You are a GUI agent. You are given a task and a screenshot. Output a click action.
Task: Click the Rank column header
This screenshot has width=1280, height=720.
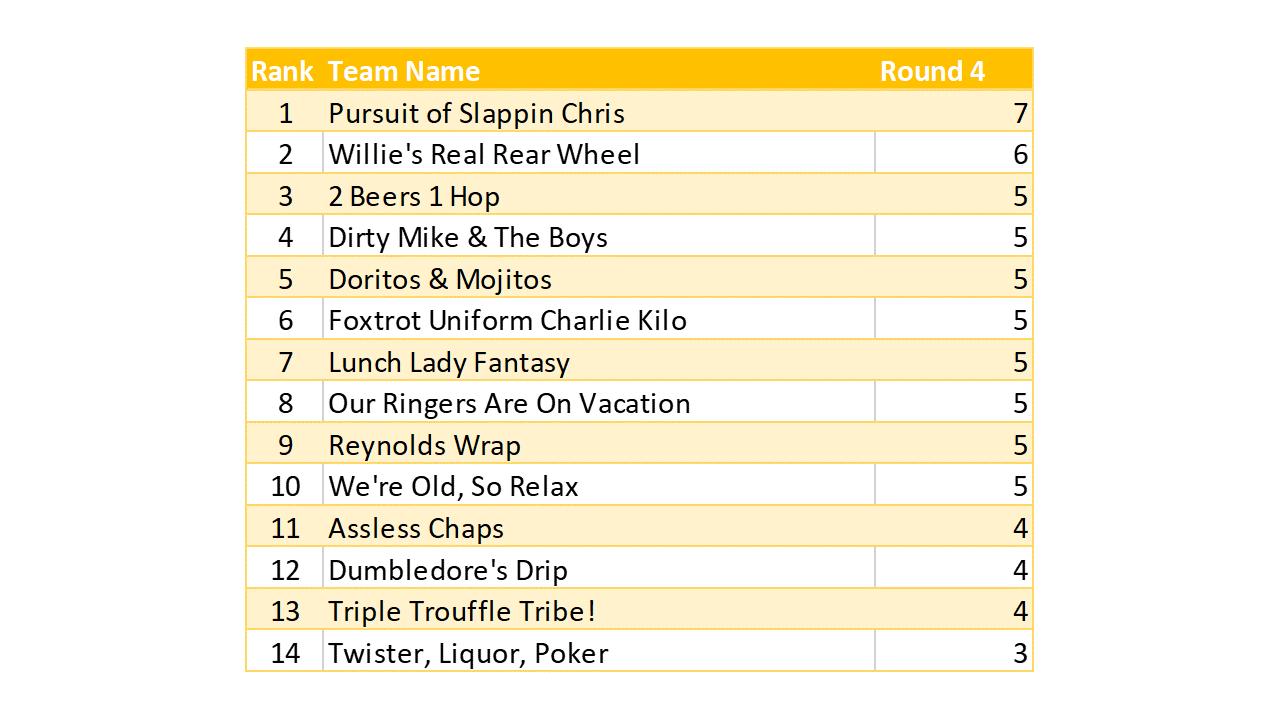coord(282,72)
